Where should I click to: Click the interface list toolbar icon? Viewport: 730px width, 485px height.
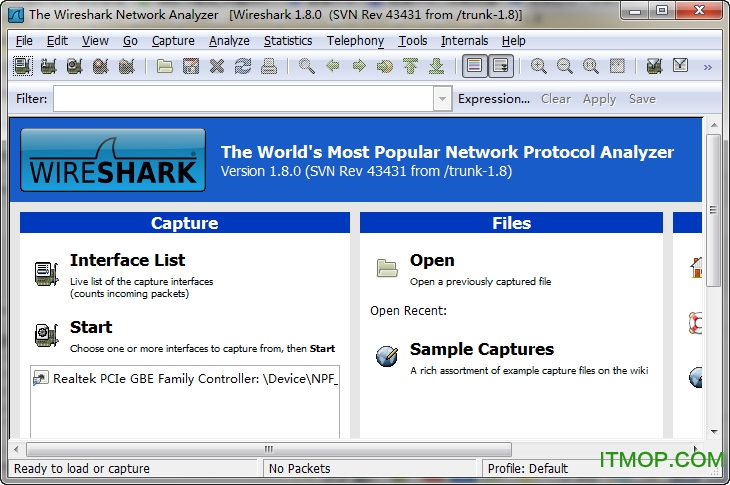22,67
